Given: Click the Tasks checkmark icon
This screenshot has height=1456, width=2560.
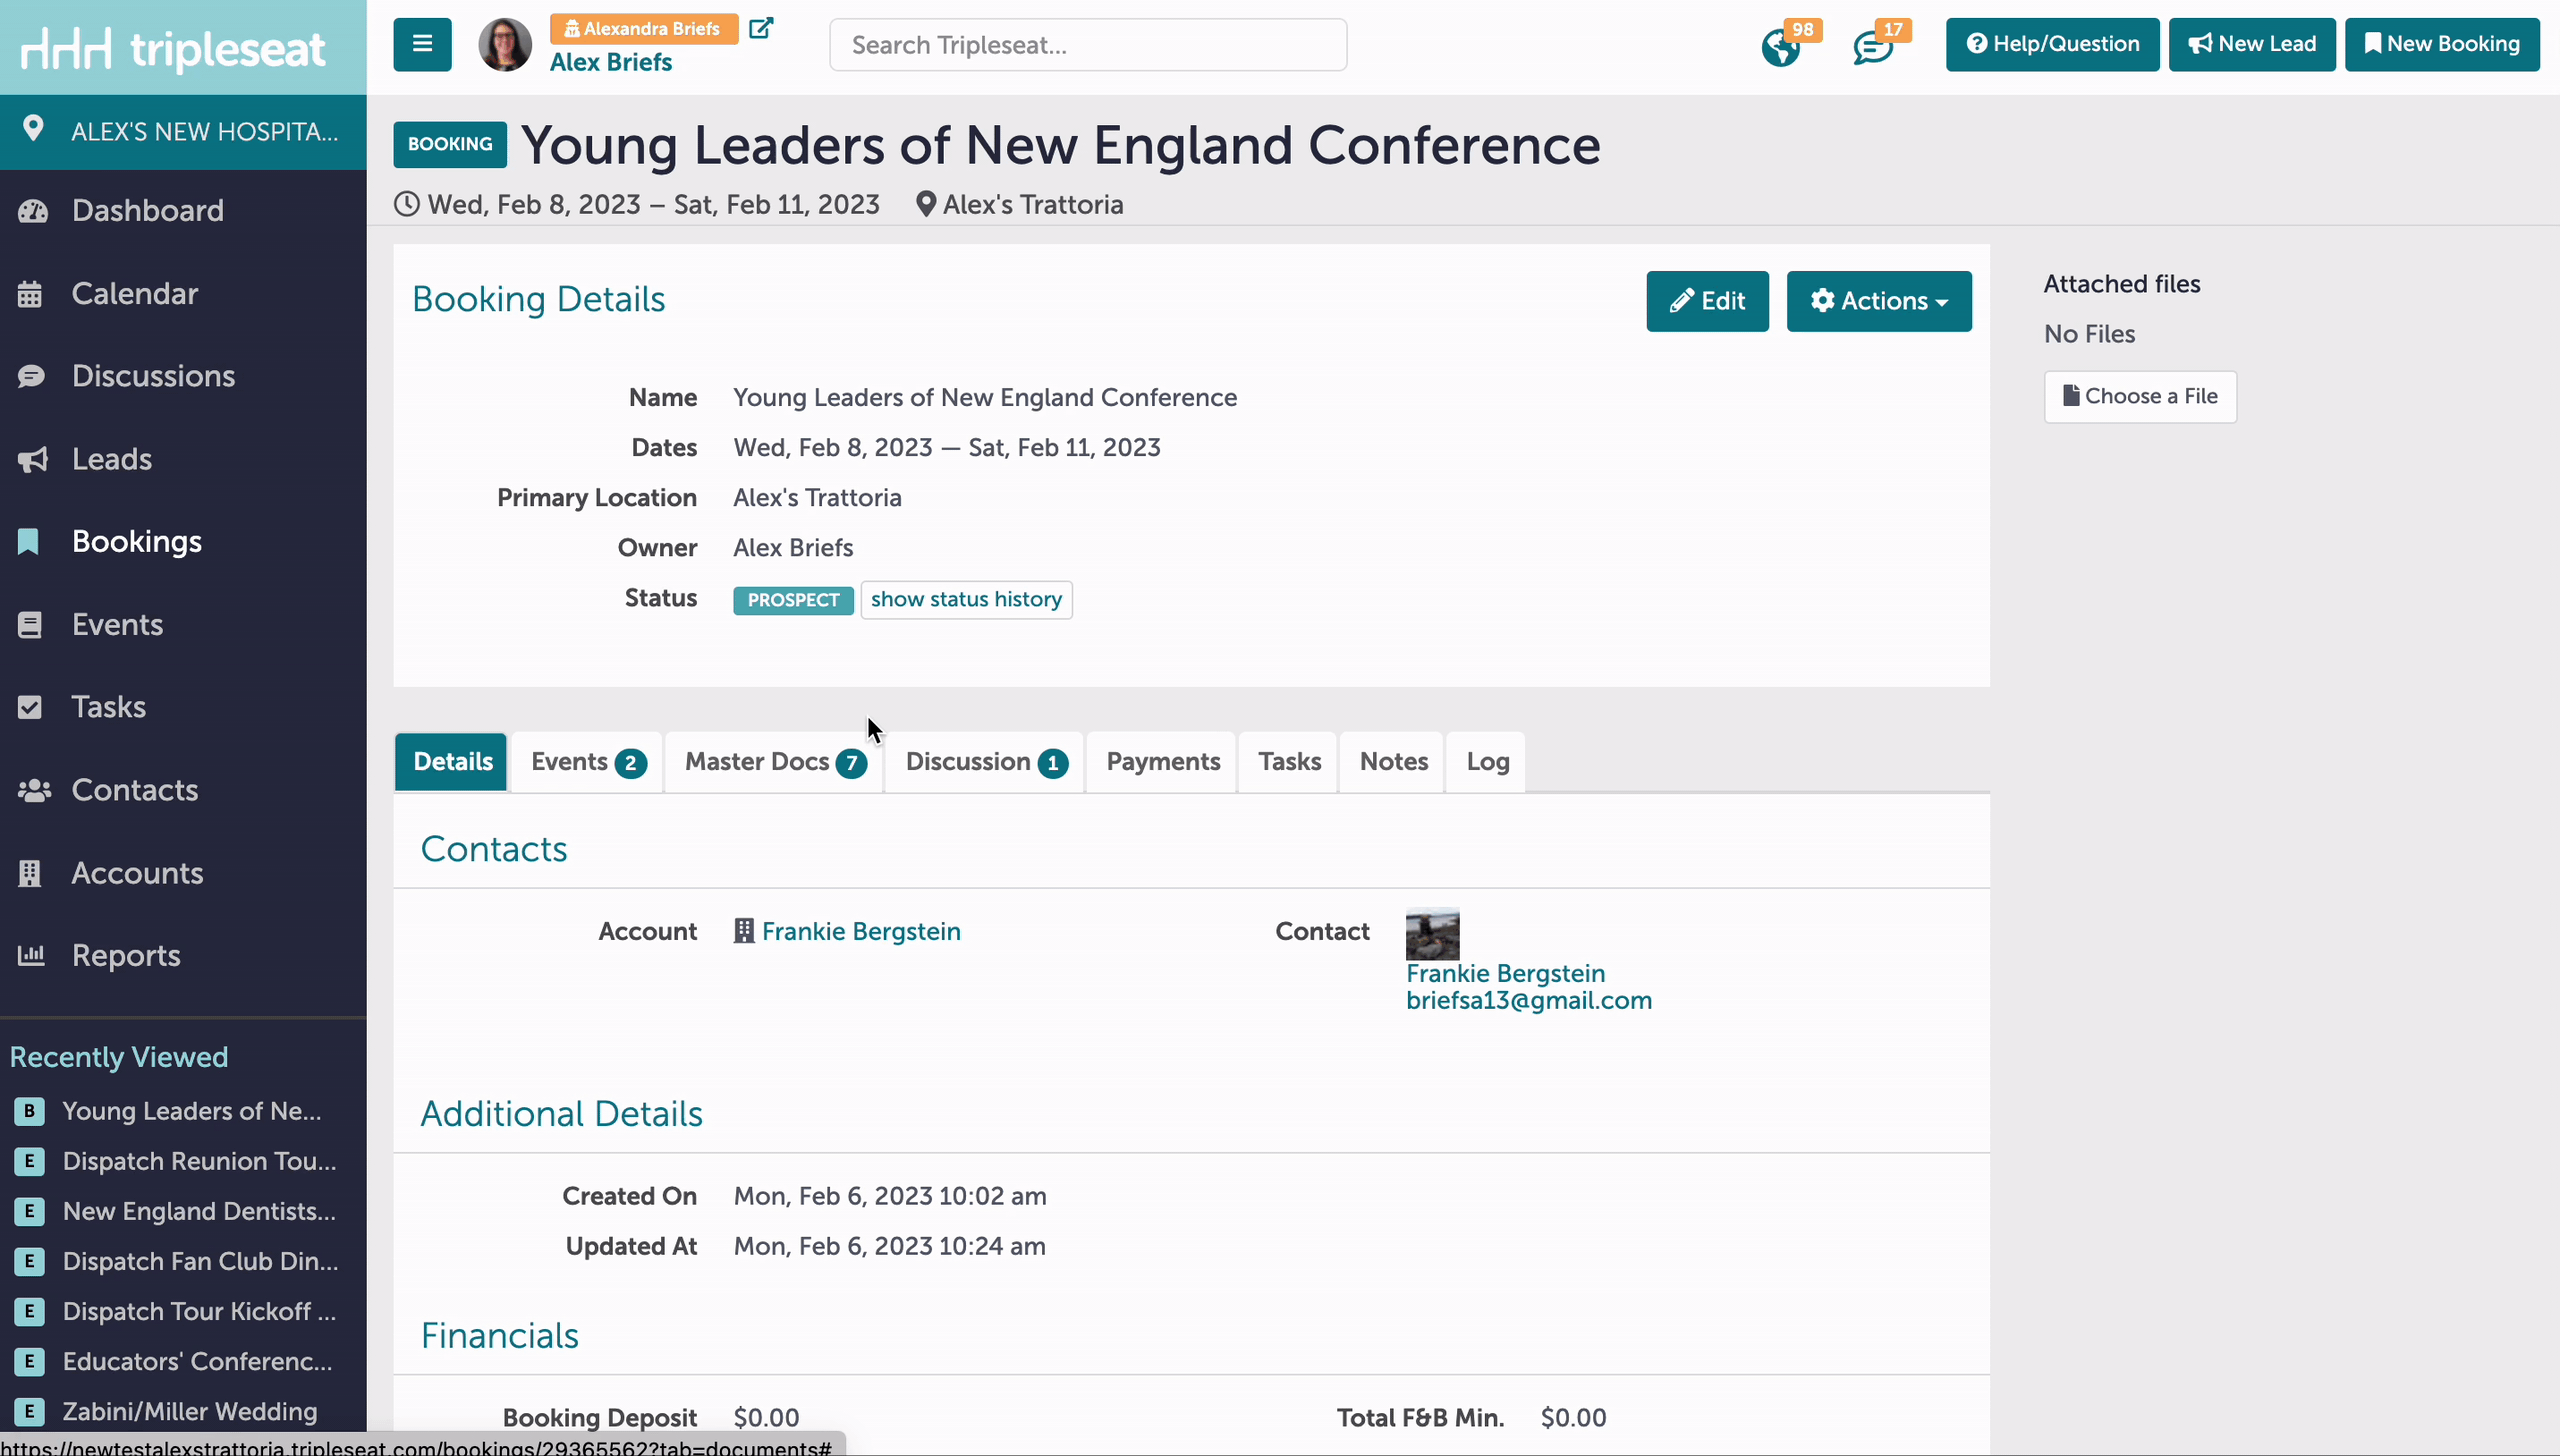Looking at the screenshot, I should pyautogui.click(x=30, y=707).
